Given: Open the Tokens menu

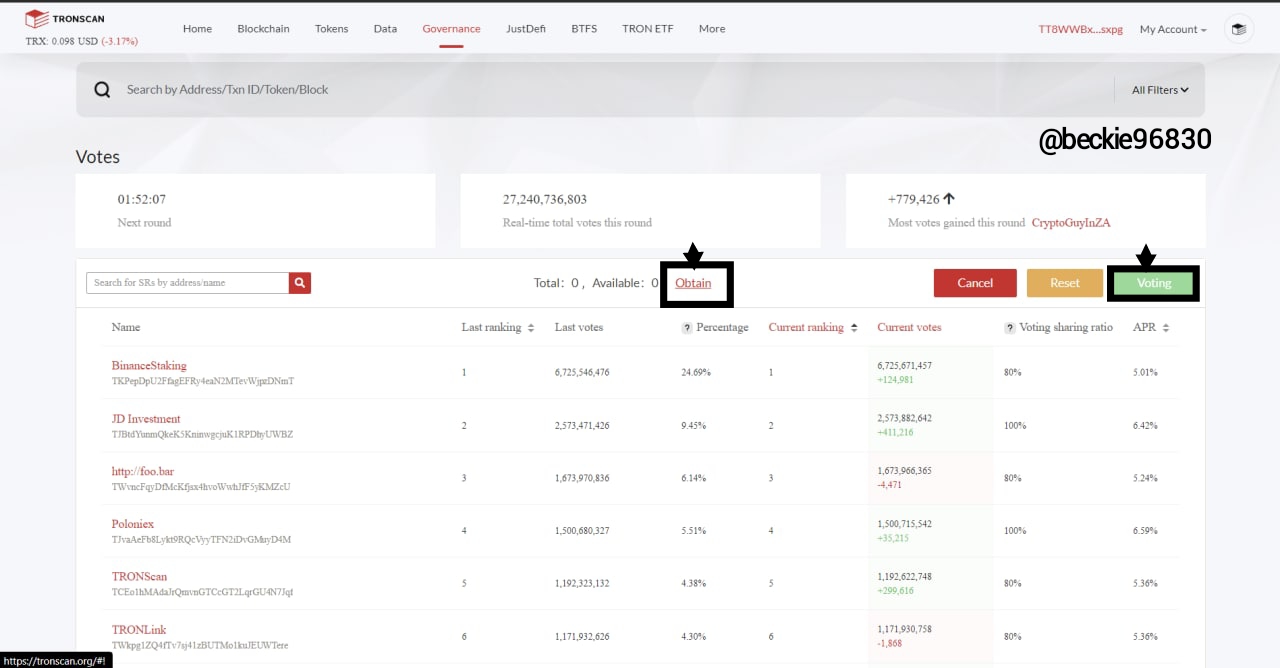Looking at the screenshot, I should click(331, 29).
